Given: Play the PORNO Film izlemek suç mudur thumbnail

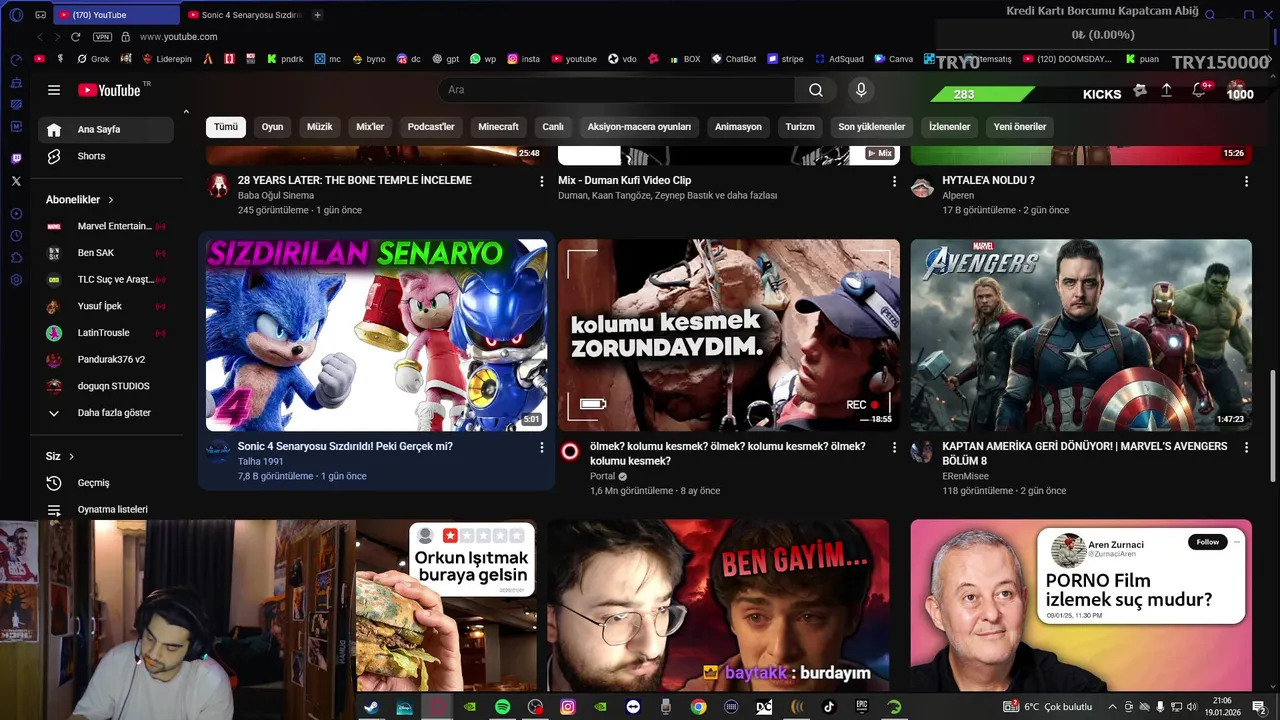Looking at the screenshot, I should click(1081, 605).
